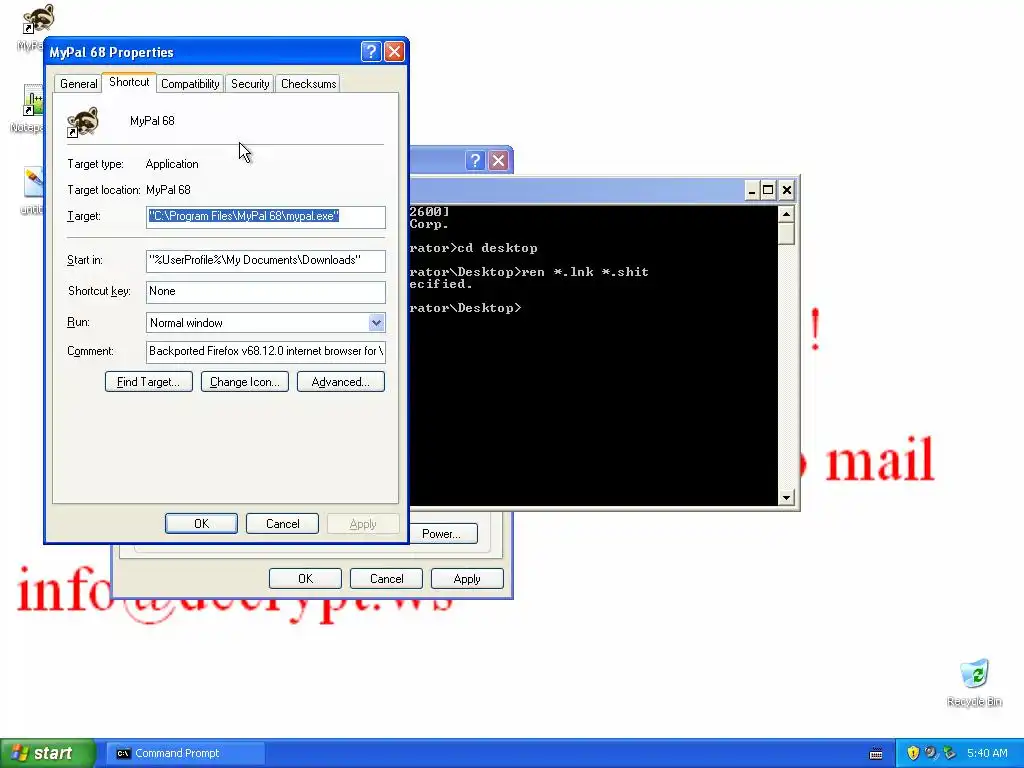Click the Shortcut key field showing None
The width and height of the screenshot is (1024, 768).
click(x=266, y=292)
